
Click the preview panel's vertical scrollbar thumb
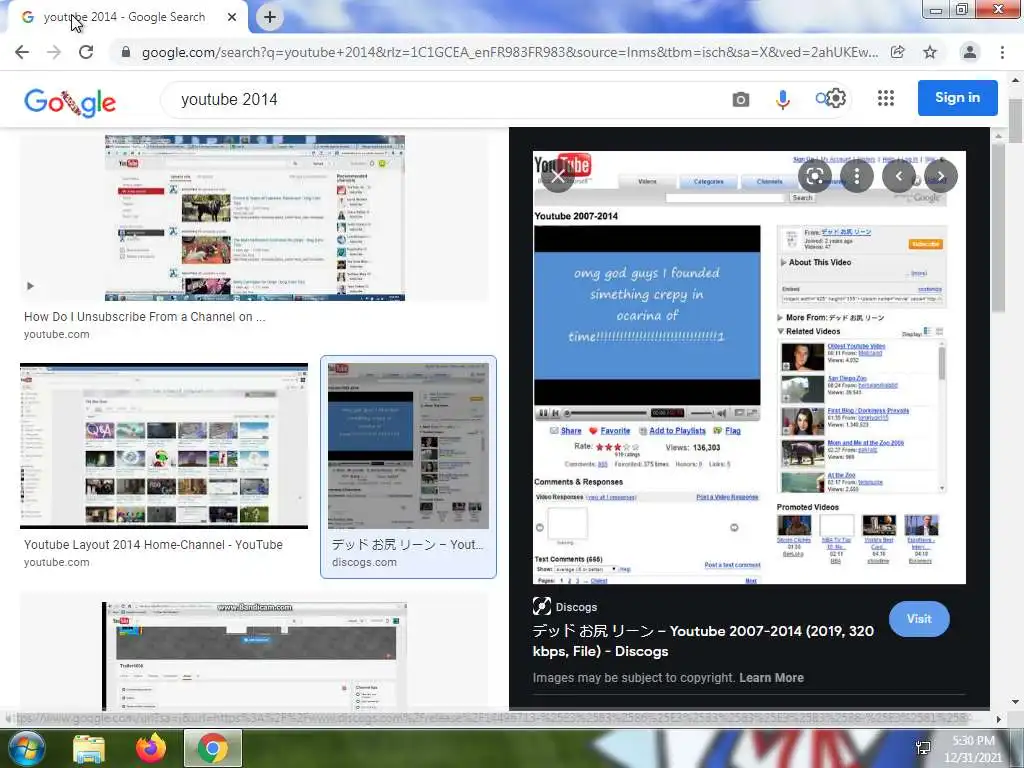click(998, 229)
